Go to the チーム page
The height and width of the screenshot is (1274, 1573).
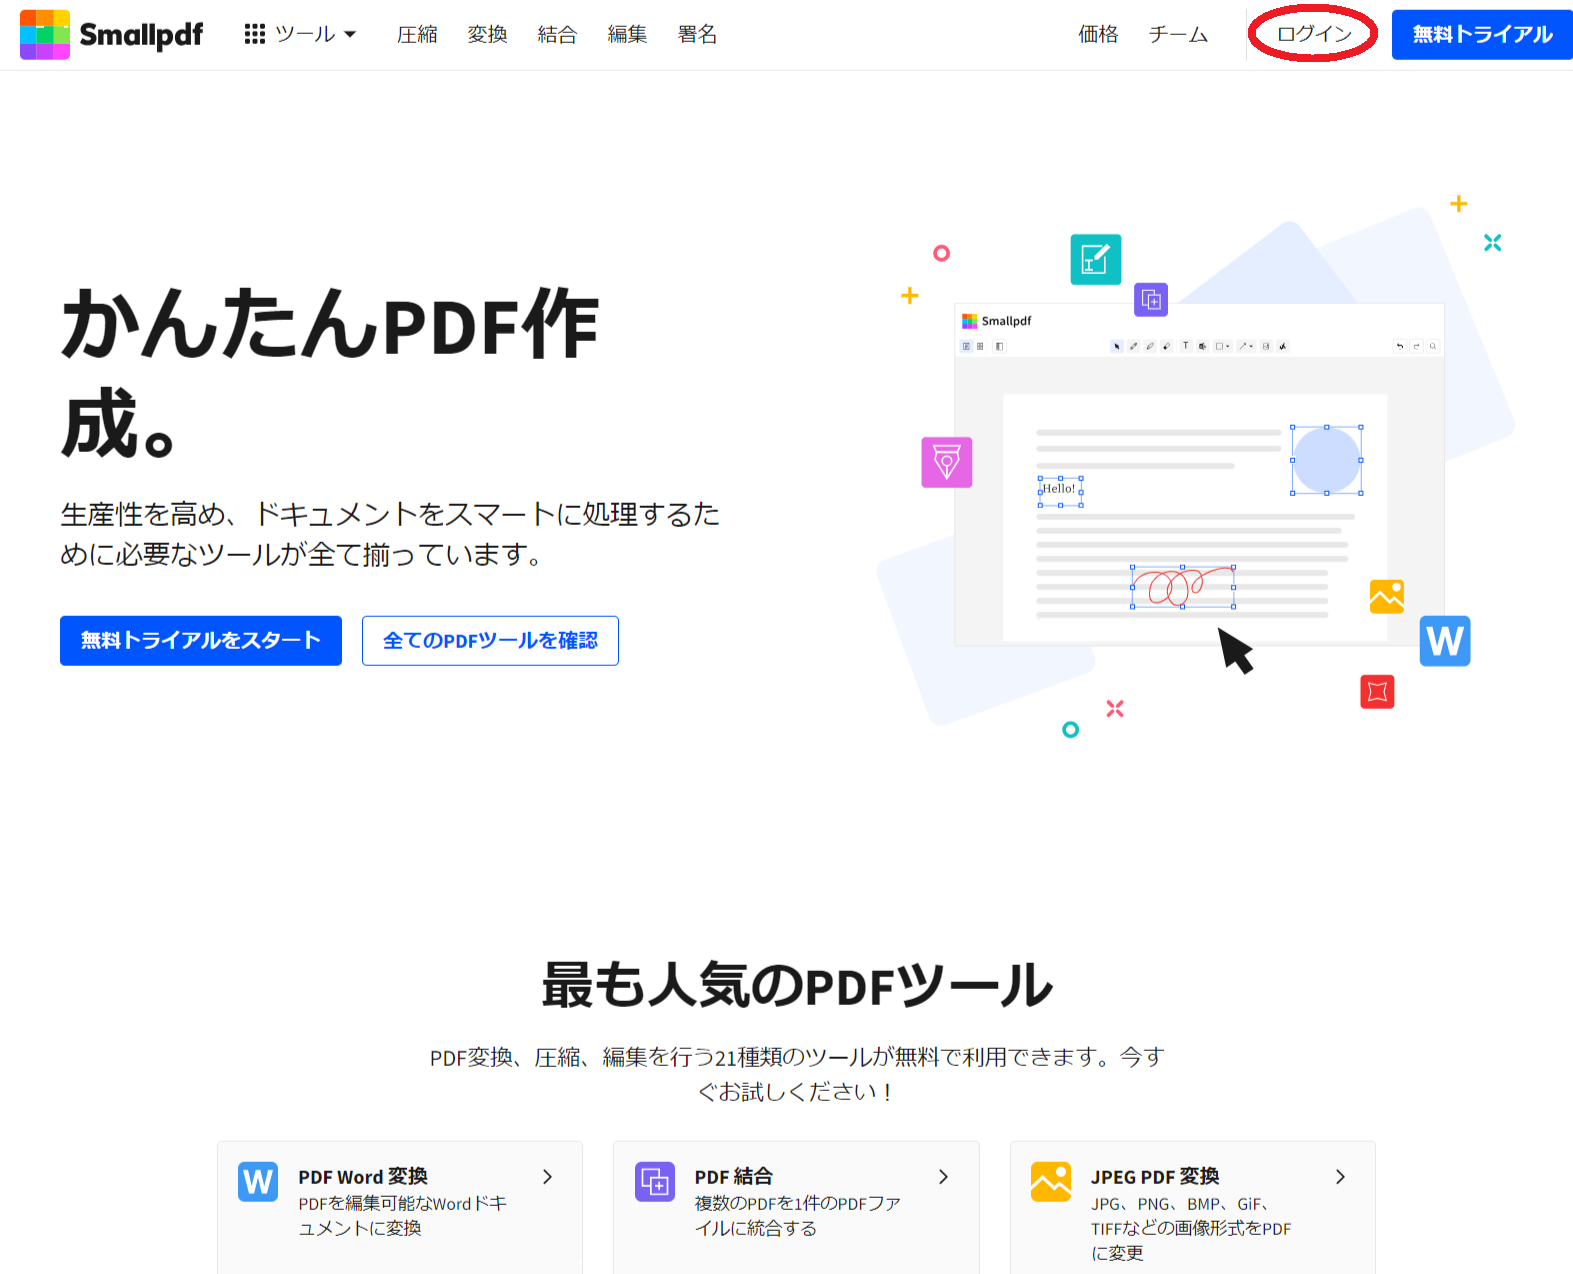tap(1178, 34)
